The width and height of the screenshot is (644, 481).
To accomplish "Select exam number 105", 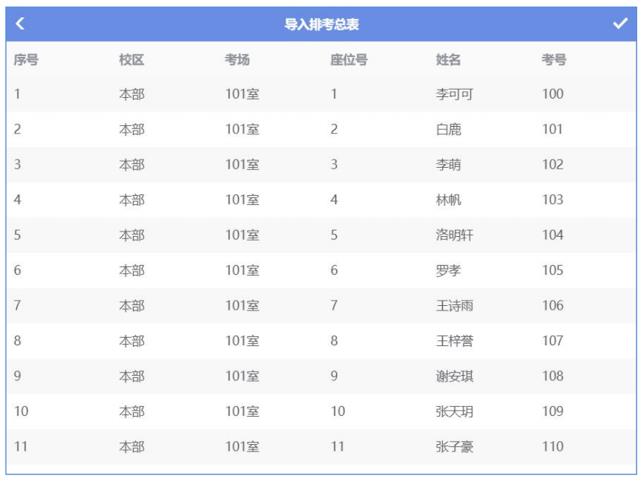I will point(553,271).
